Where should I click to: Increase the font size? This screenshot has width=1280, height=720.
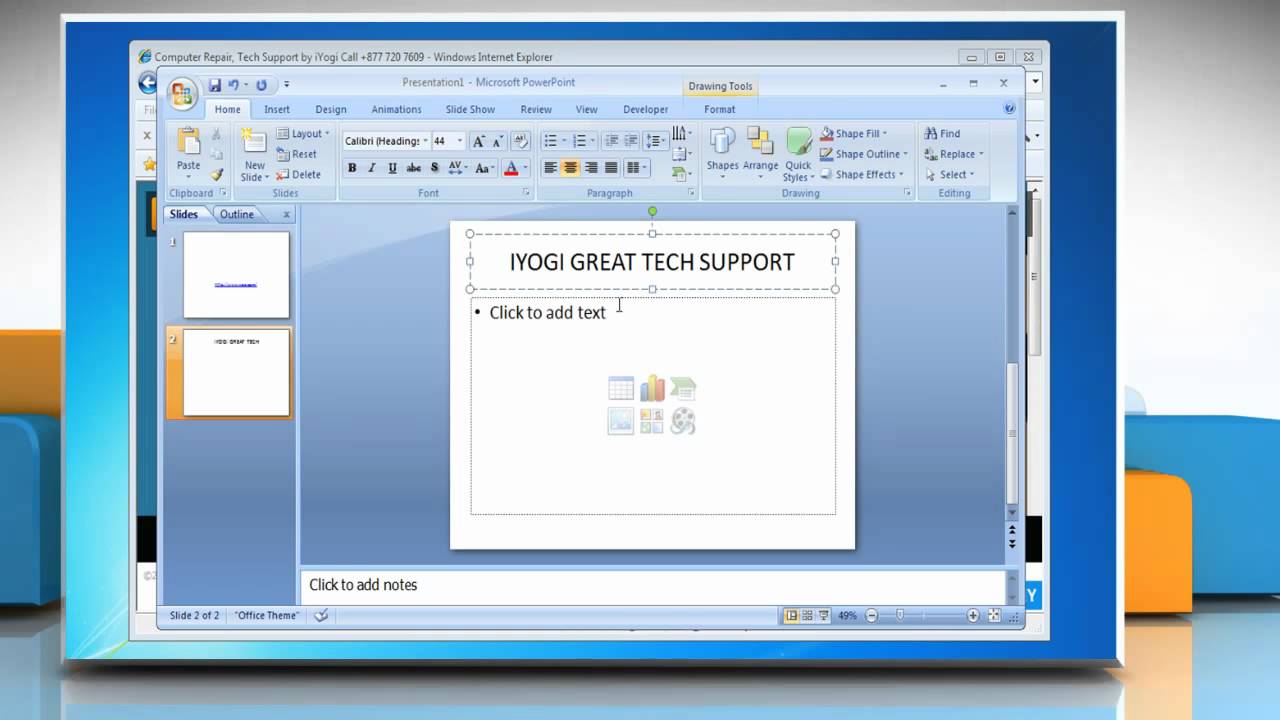tap(479, 141)
